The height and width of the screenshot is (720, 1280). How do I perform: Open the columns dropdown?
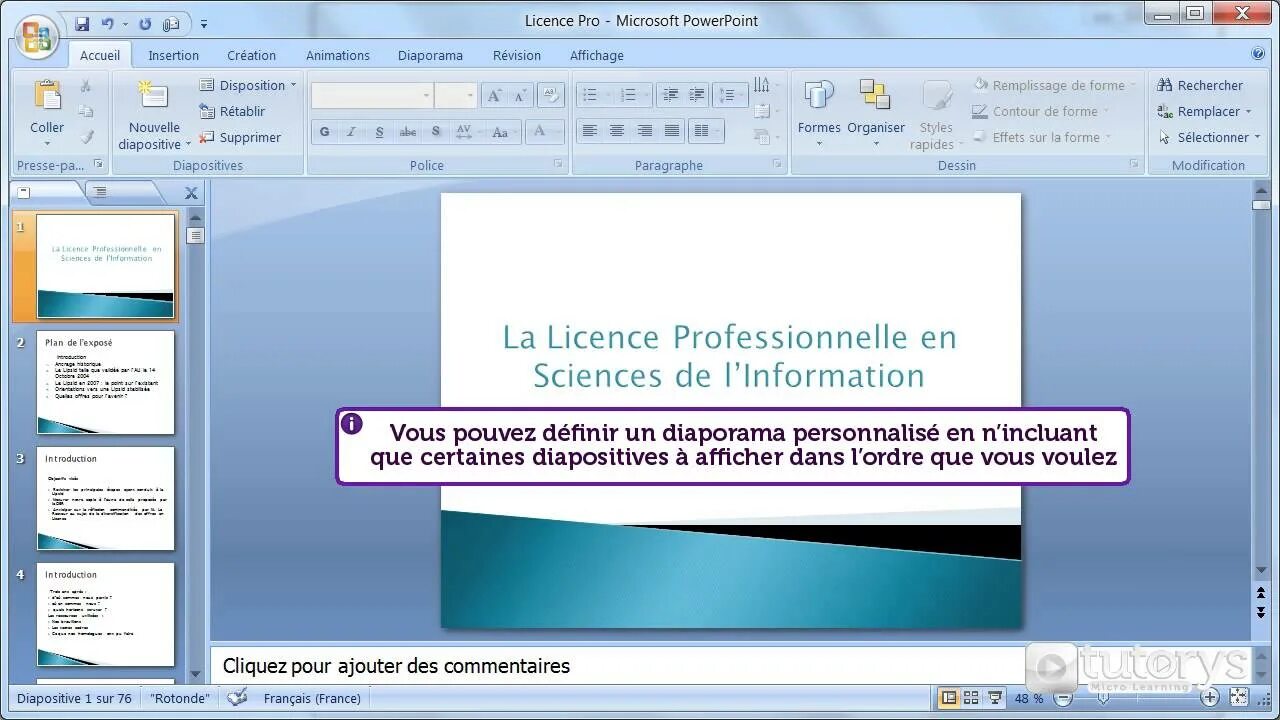coord(707,132)
